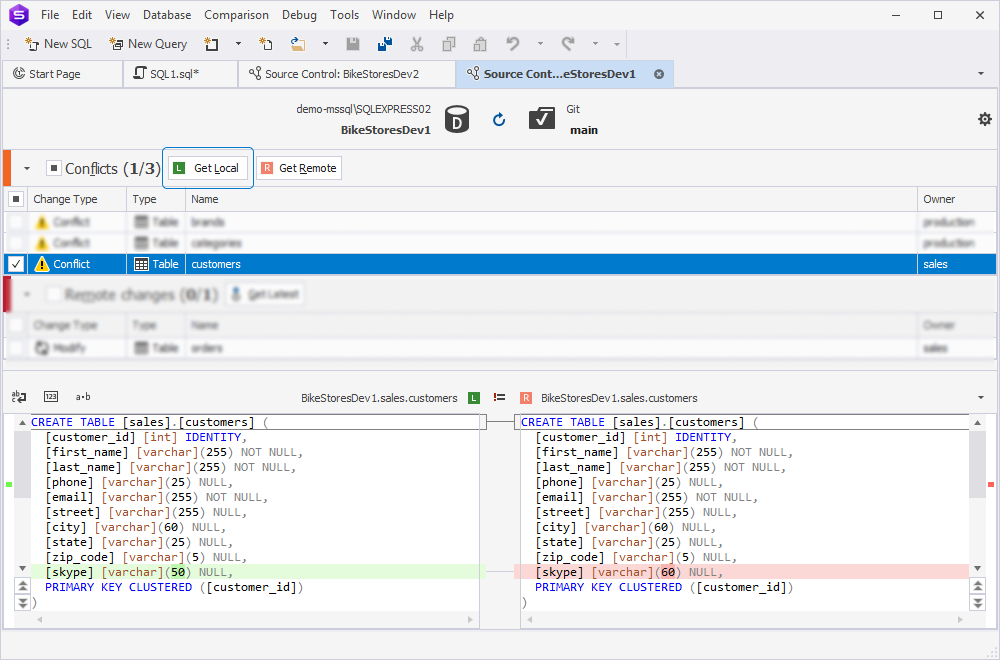The height and width of the screenshot is (660, 1000).
Task: Click the red R remote version icon
Action: click(x=526, y=398)
